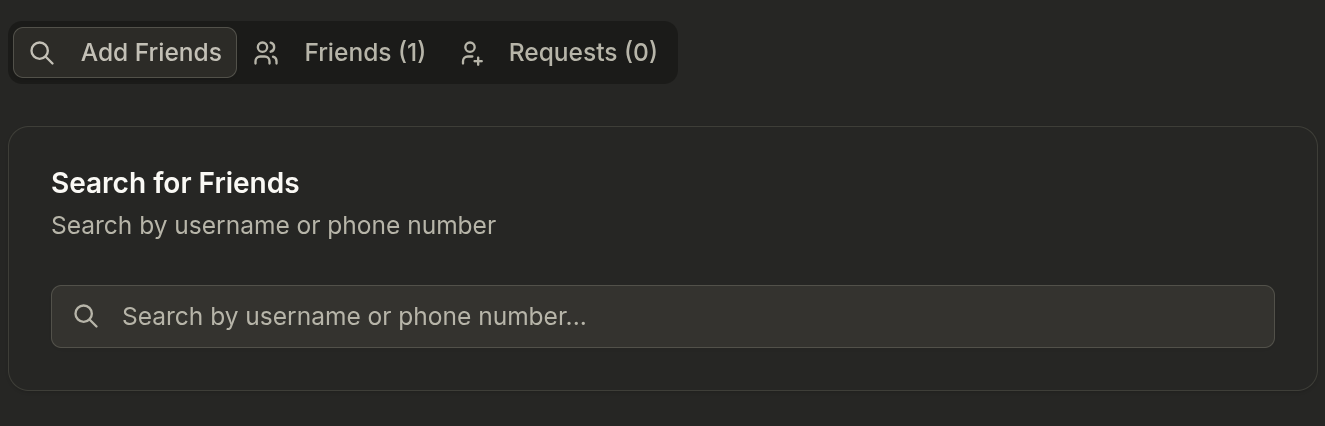Click the word "Friends" in the card heading

(x=249, y=183)
